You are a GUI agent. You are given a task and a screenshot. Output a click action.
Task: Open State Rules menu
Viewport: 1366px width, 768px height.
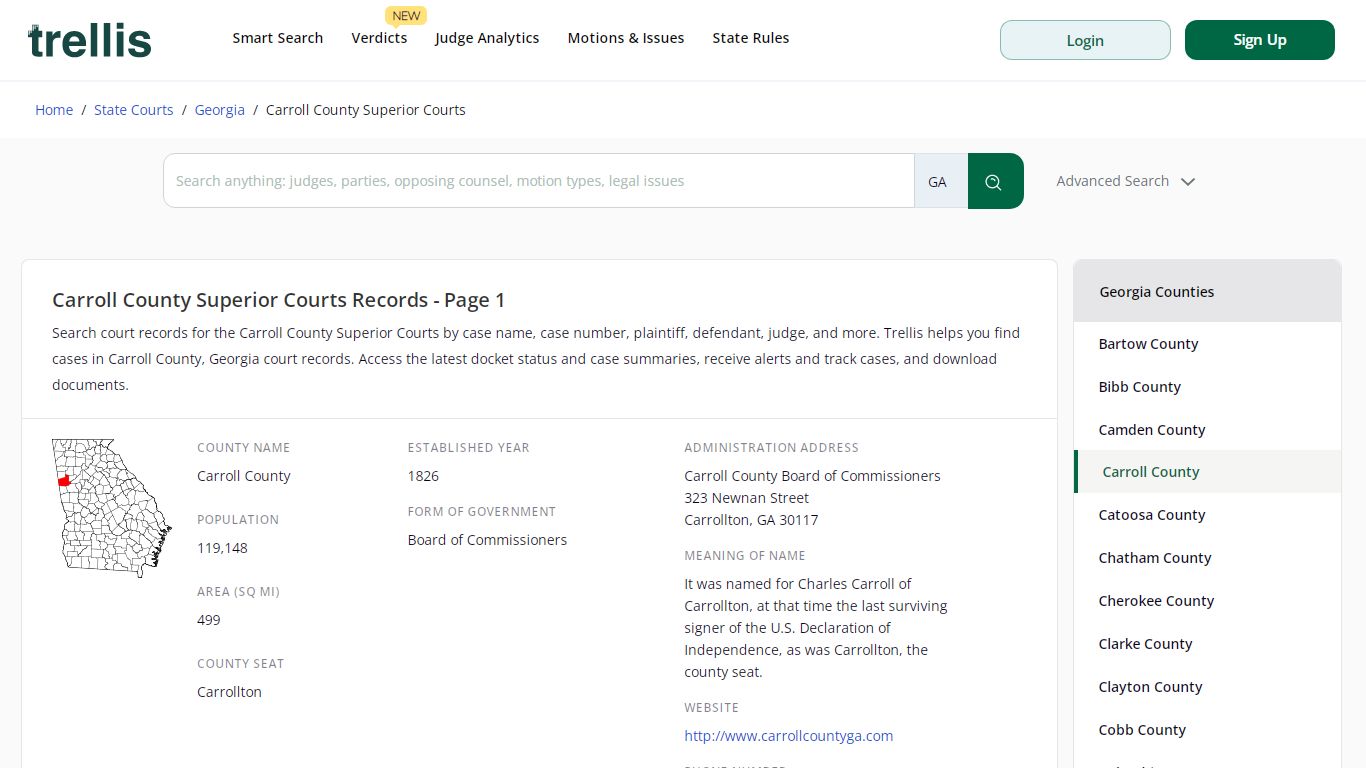click(x=751, y=38)
